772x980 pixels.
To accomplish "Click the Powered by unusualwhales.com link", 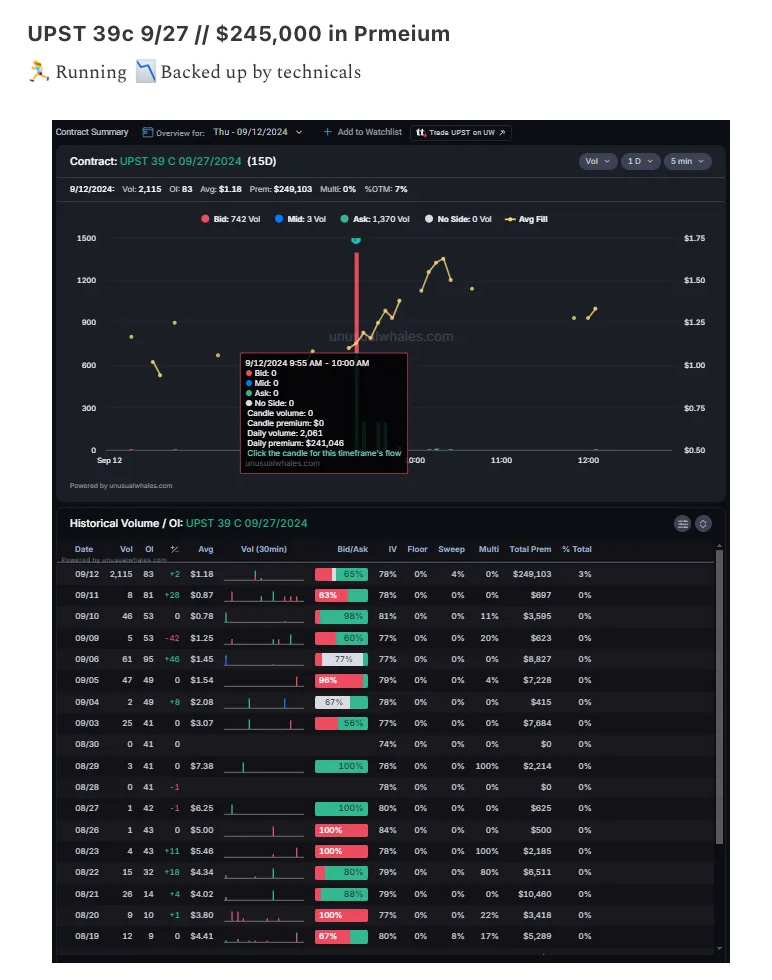I will (121, 486).
